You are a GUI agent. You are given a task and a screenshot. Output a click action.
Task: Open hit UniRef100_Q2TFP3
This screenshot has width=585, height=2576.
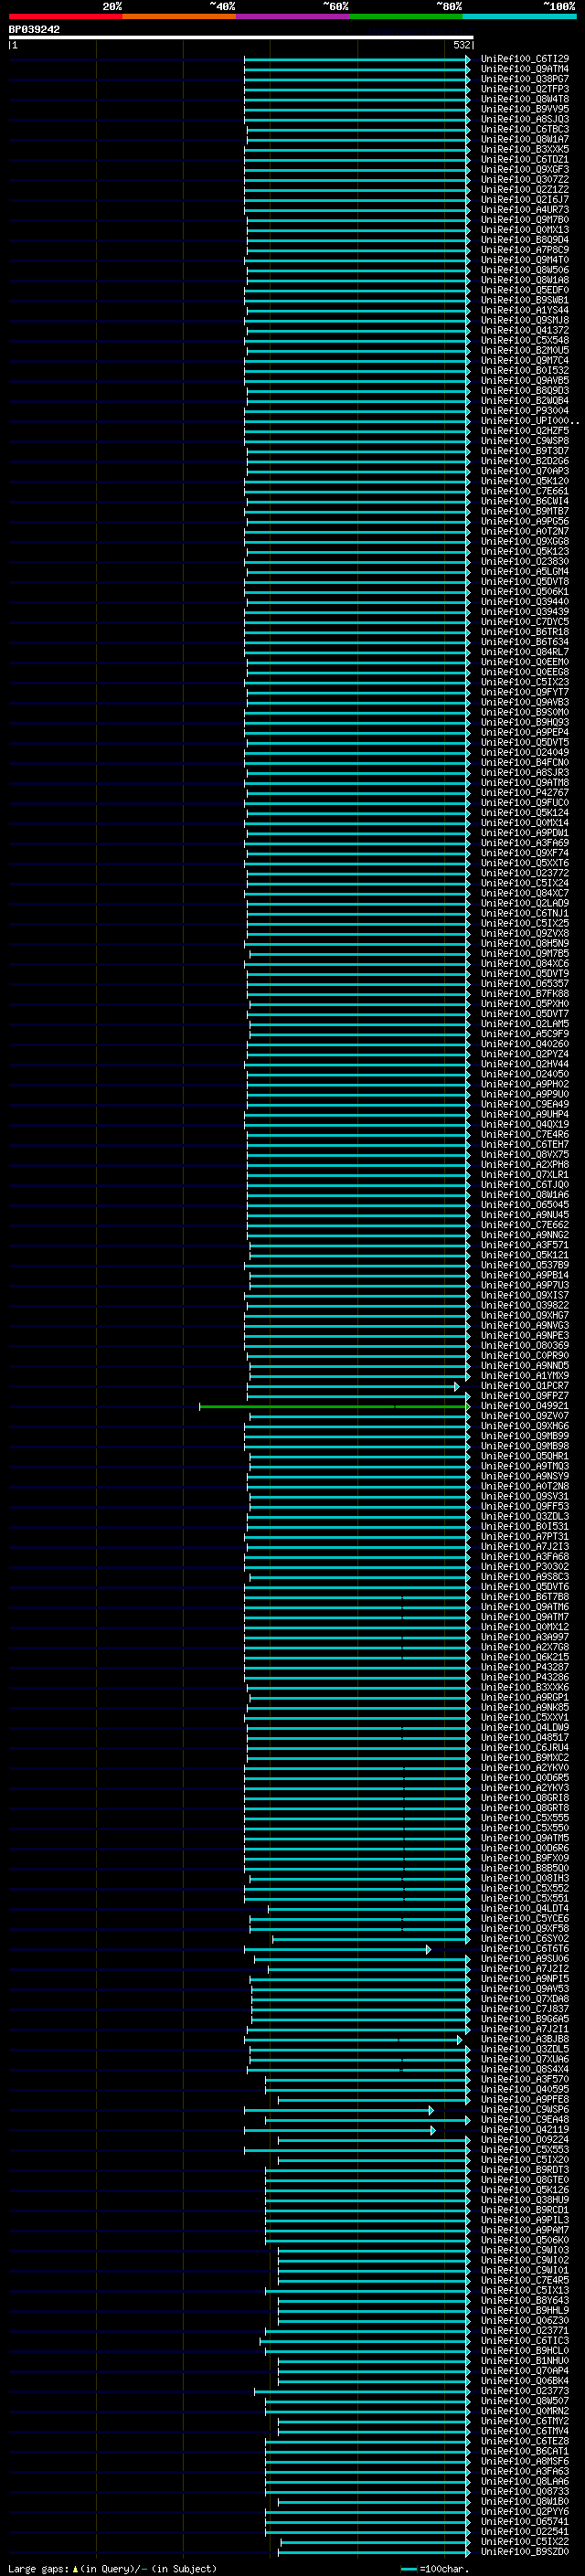524,89
